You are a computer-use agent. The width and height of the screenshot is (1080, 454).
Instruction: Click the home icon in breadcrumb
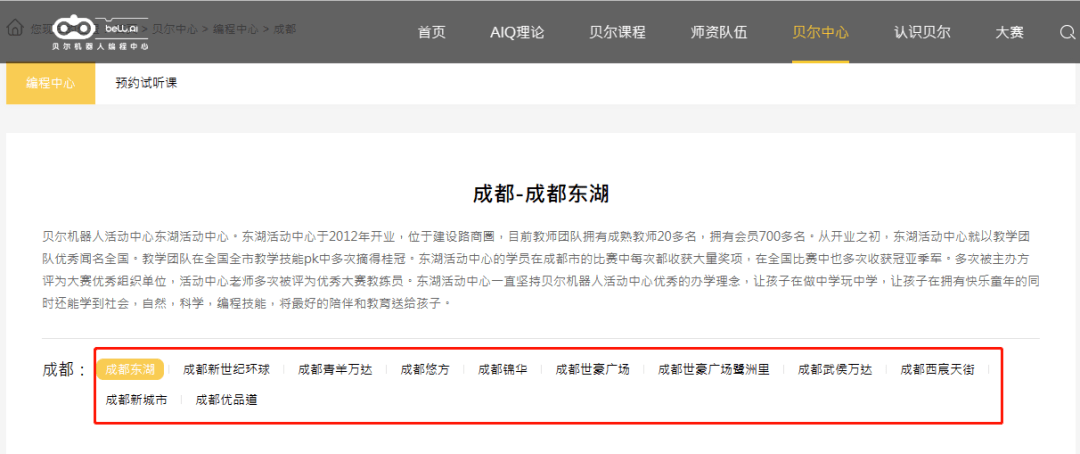(x=14, y=28)
